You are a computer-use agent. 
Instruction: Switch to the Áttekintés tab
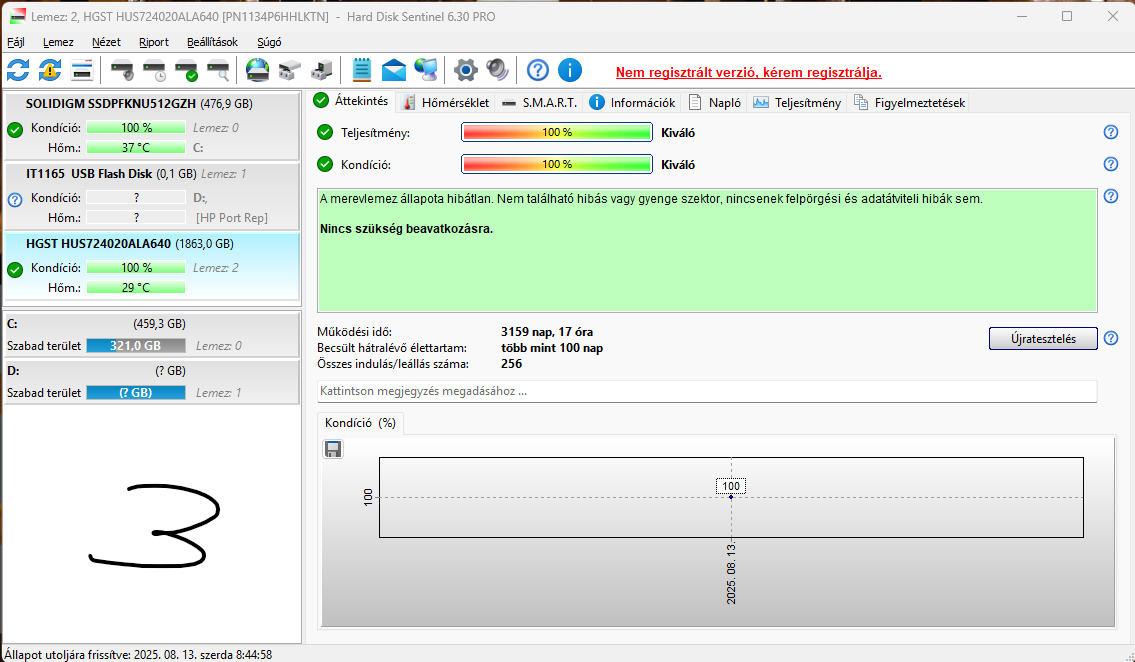tap(352, 101)
